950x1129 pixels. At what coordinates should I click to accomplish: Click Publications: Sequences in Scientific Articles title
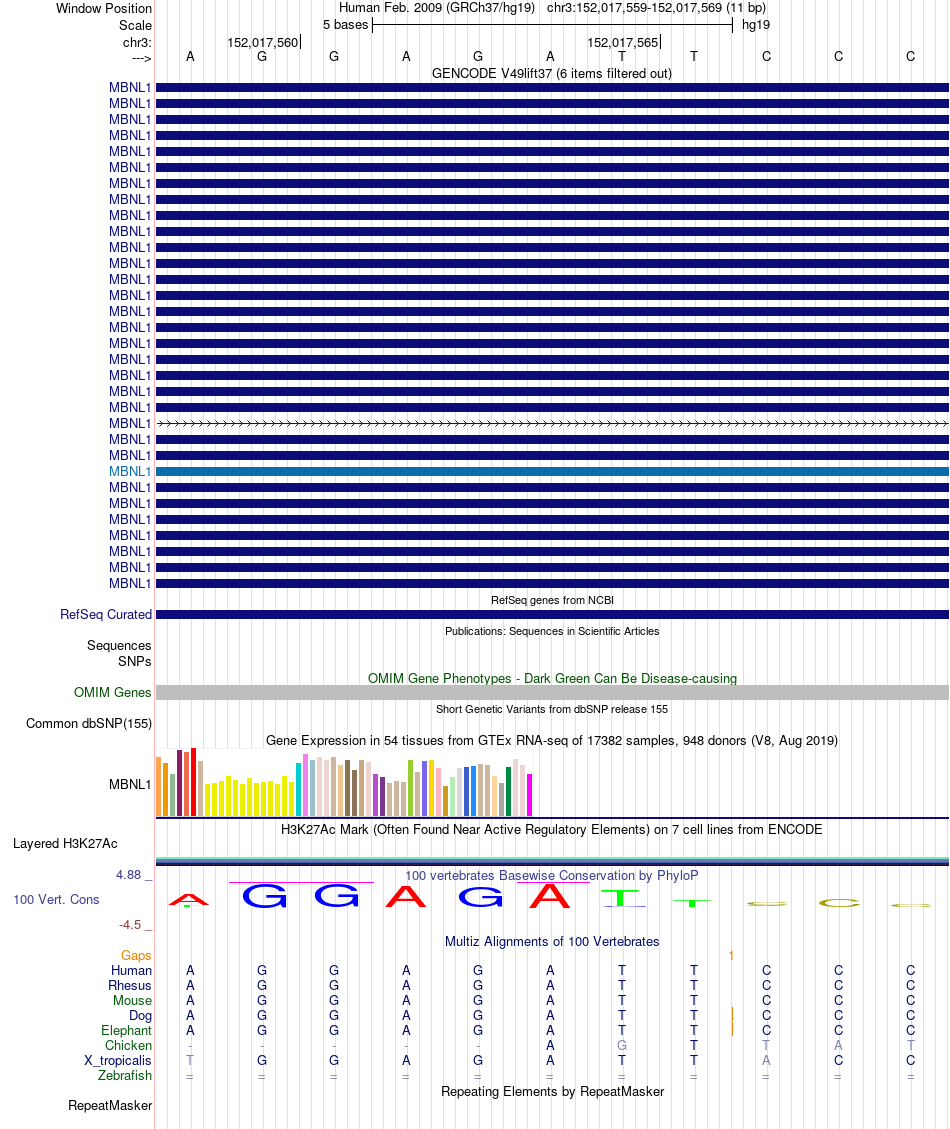(x=552, y=631)
